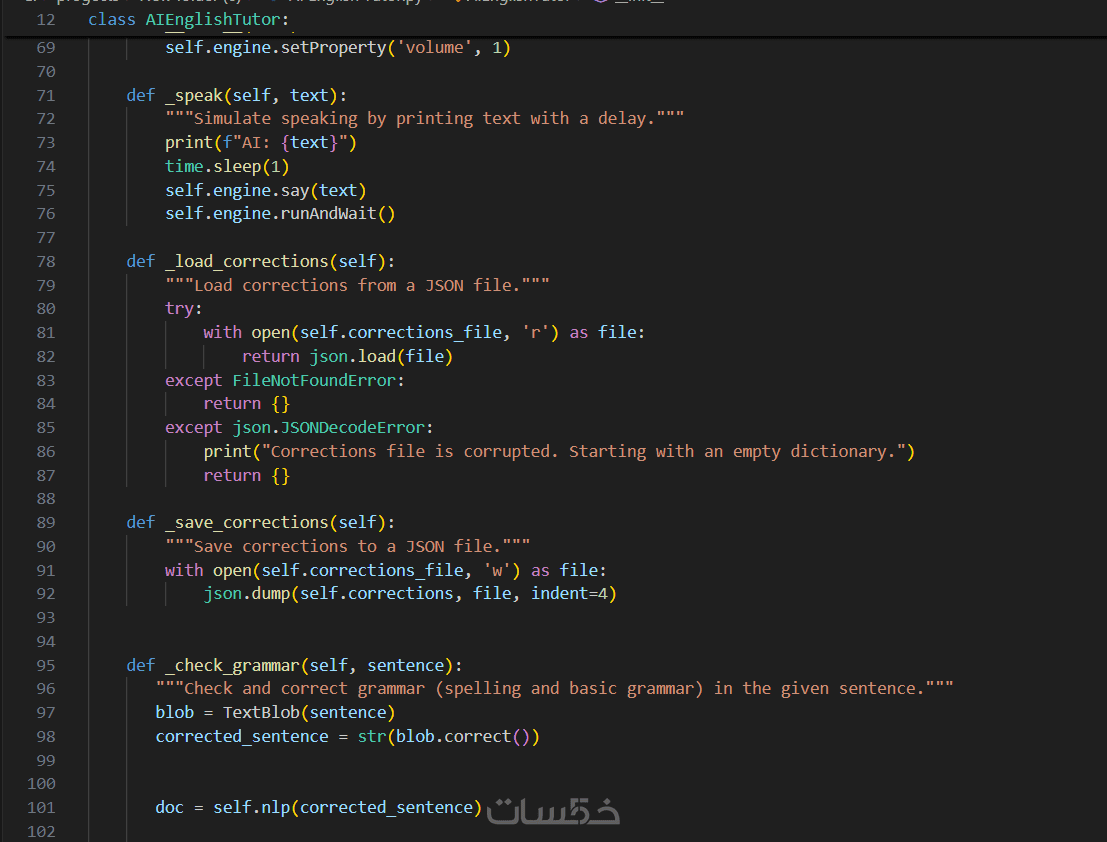The image size is (1107, 842).
Task: Click line number 71 in gutter
Action: [x=46, y=95]
